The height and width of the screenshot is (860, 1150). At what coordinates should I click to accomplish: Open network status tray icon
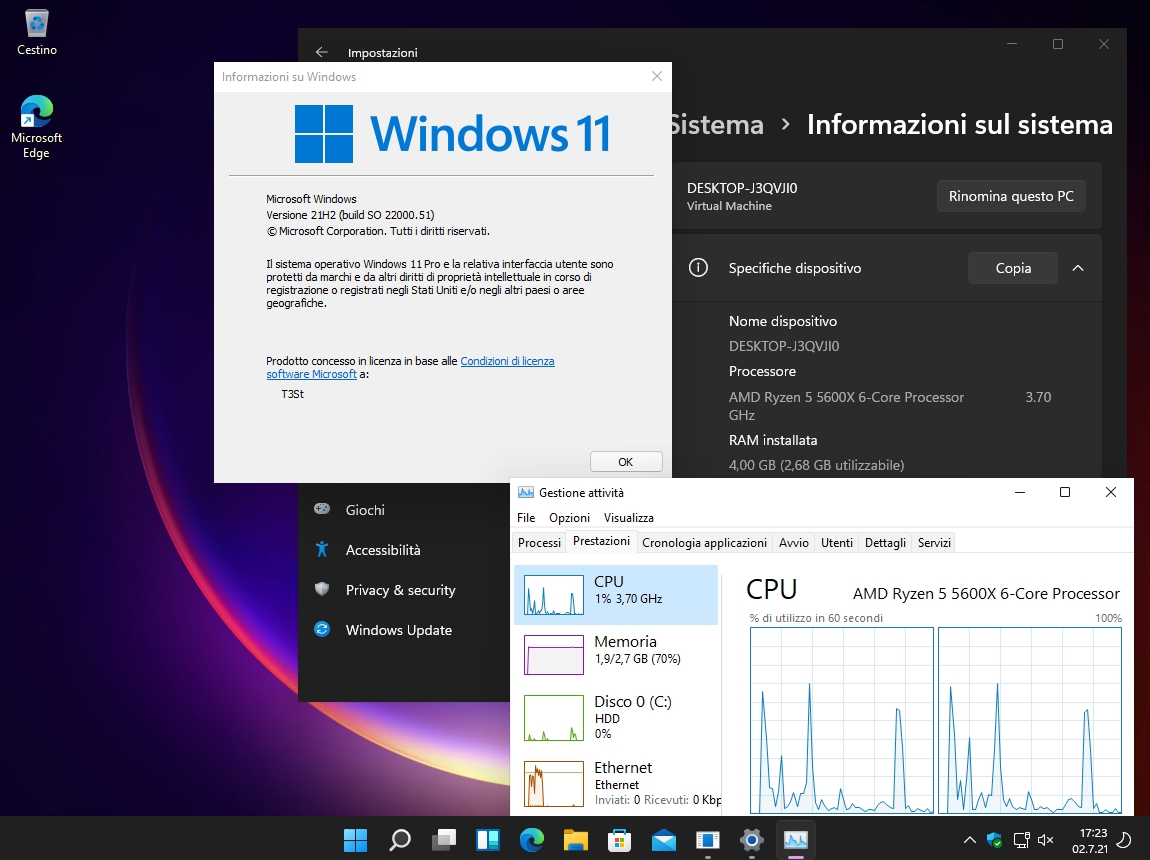click(1021, 840)
